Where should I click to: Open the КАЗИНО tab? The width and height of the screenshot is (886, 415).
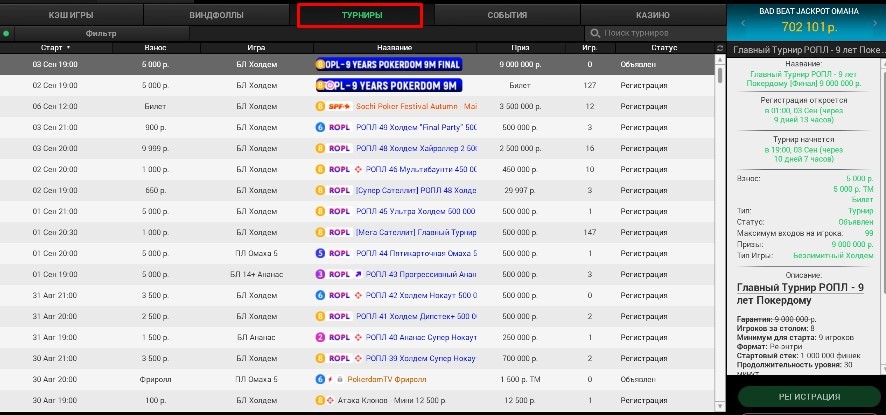[x=653, y=15]
